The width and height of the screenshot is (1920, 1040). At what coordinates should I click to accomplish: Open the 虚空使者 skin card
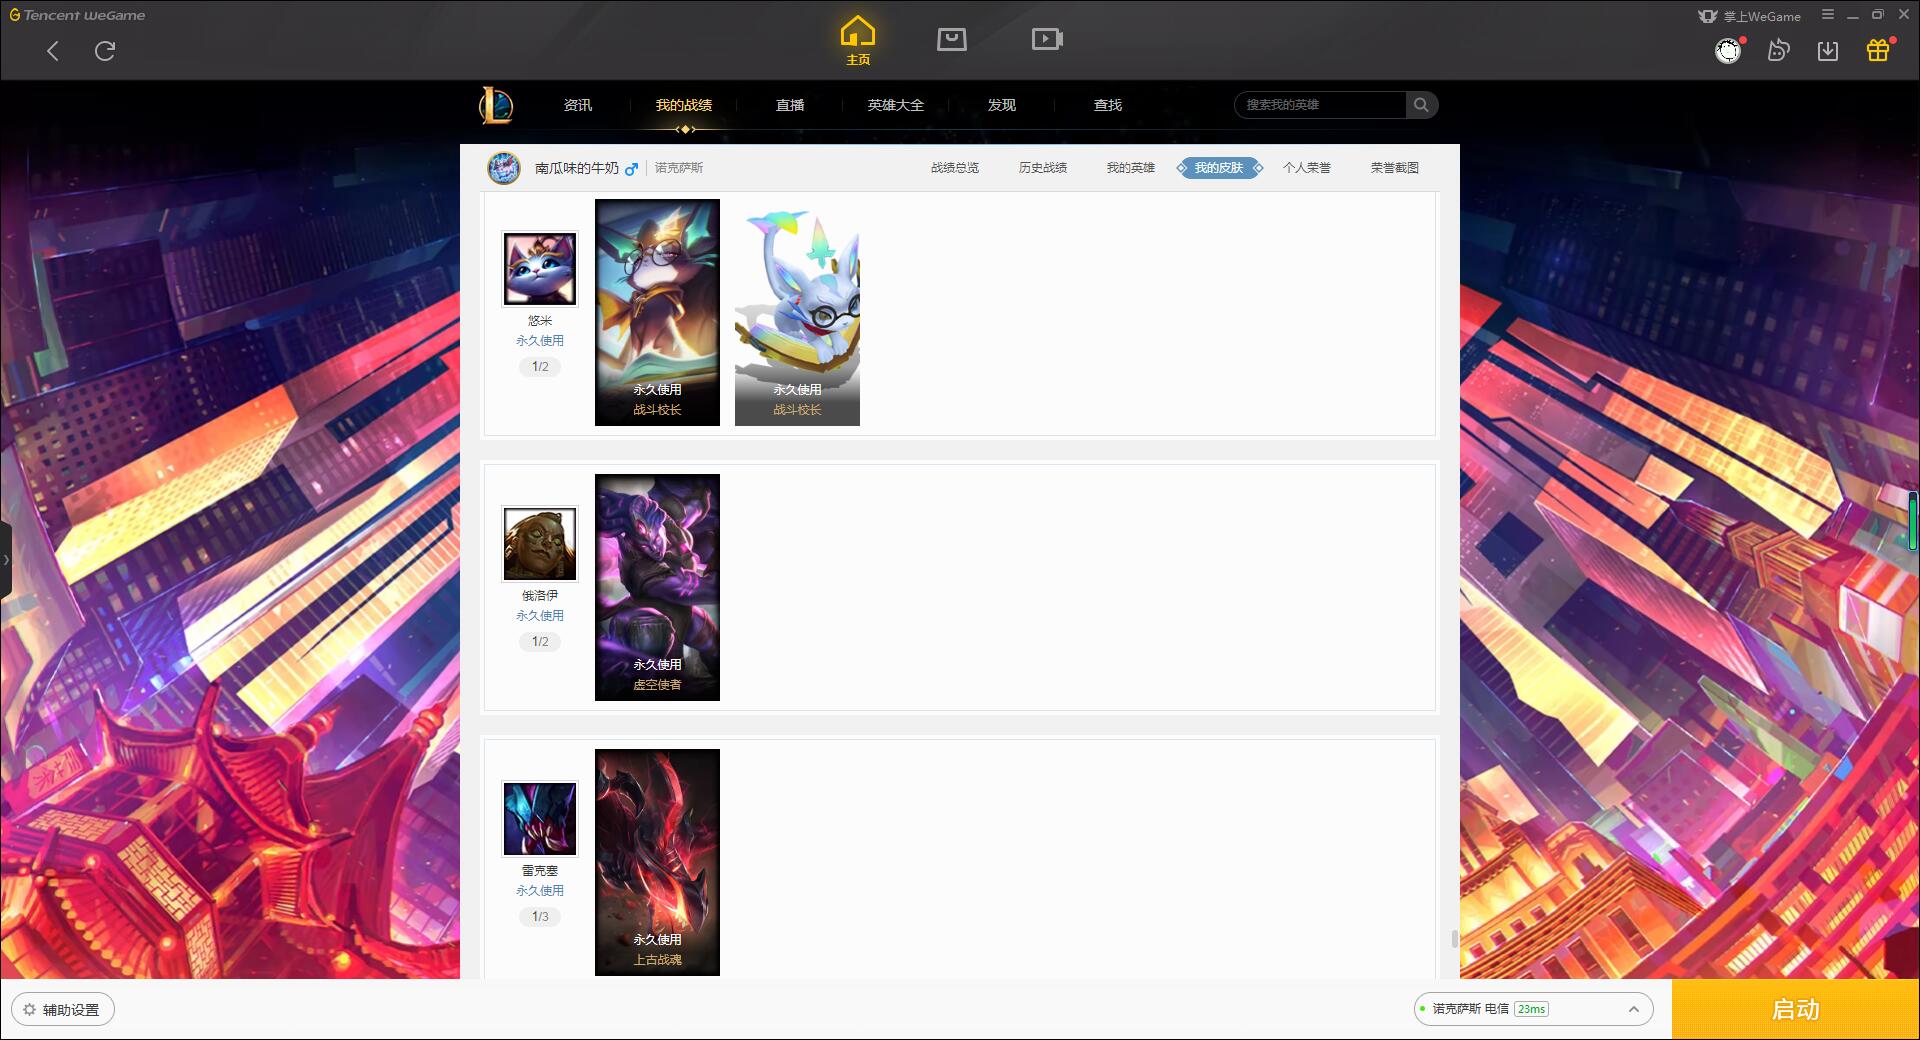pyautogui.click(x=657, y=587)
